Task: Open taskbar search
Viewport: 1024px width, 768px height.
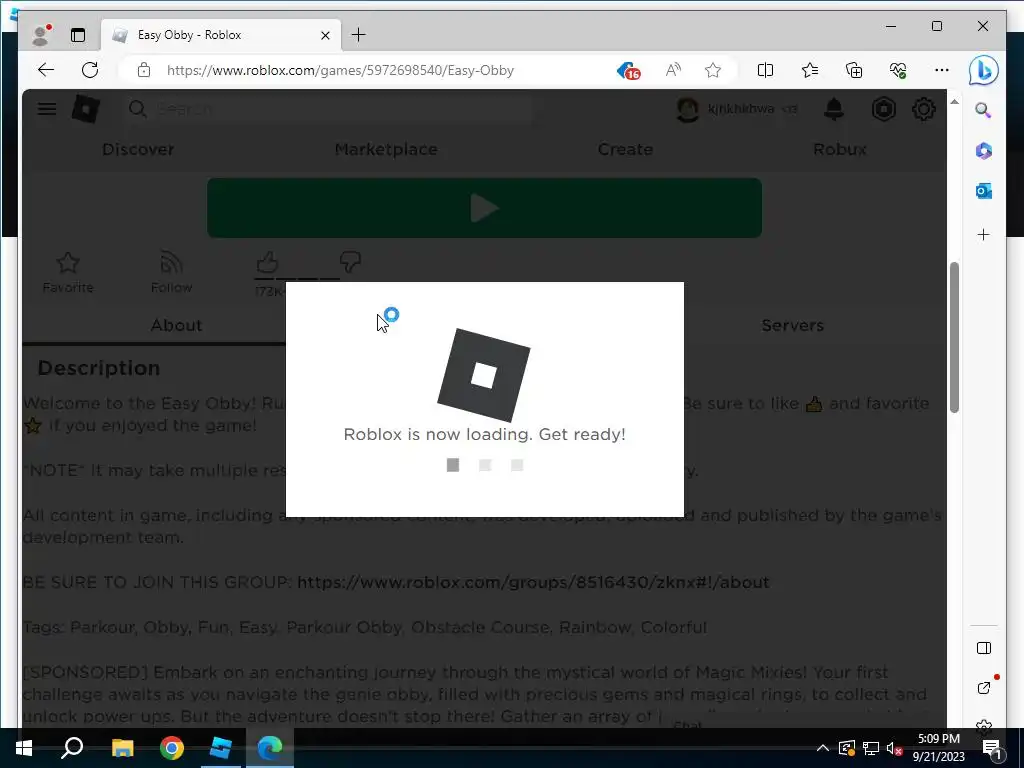Action: (72, 748)
